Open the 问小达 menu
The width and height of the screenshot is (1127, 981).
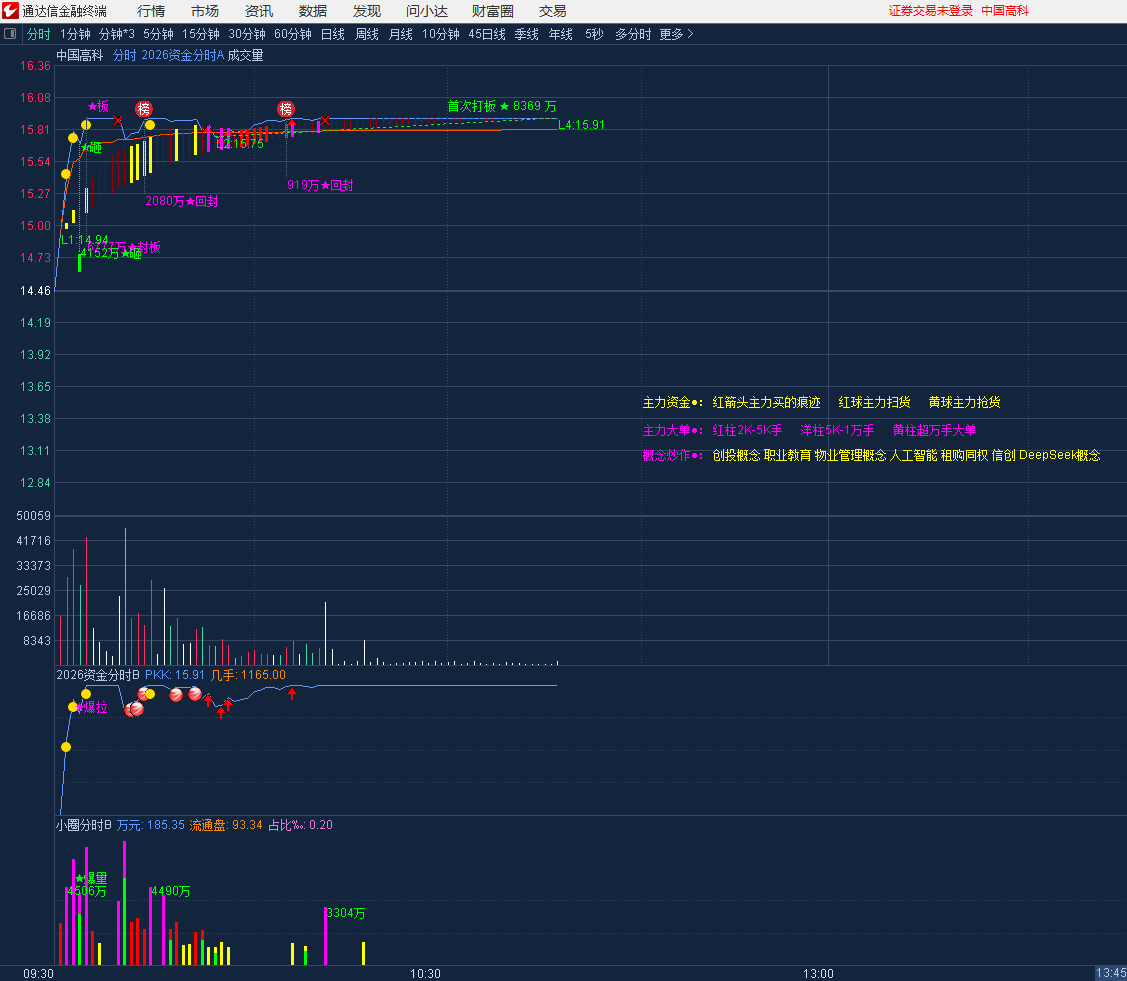coord(427,11)
